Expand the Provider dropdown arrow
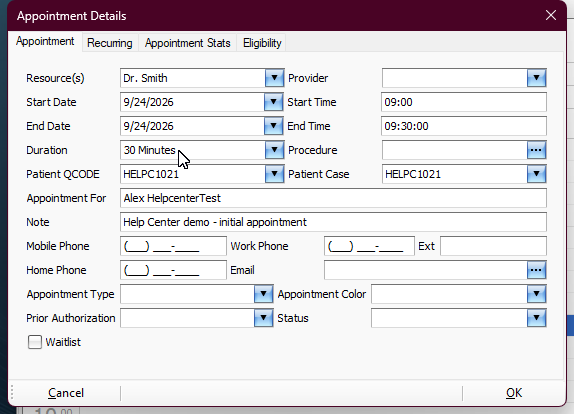 (536, 78)
